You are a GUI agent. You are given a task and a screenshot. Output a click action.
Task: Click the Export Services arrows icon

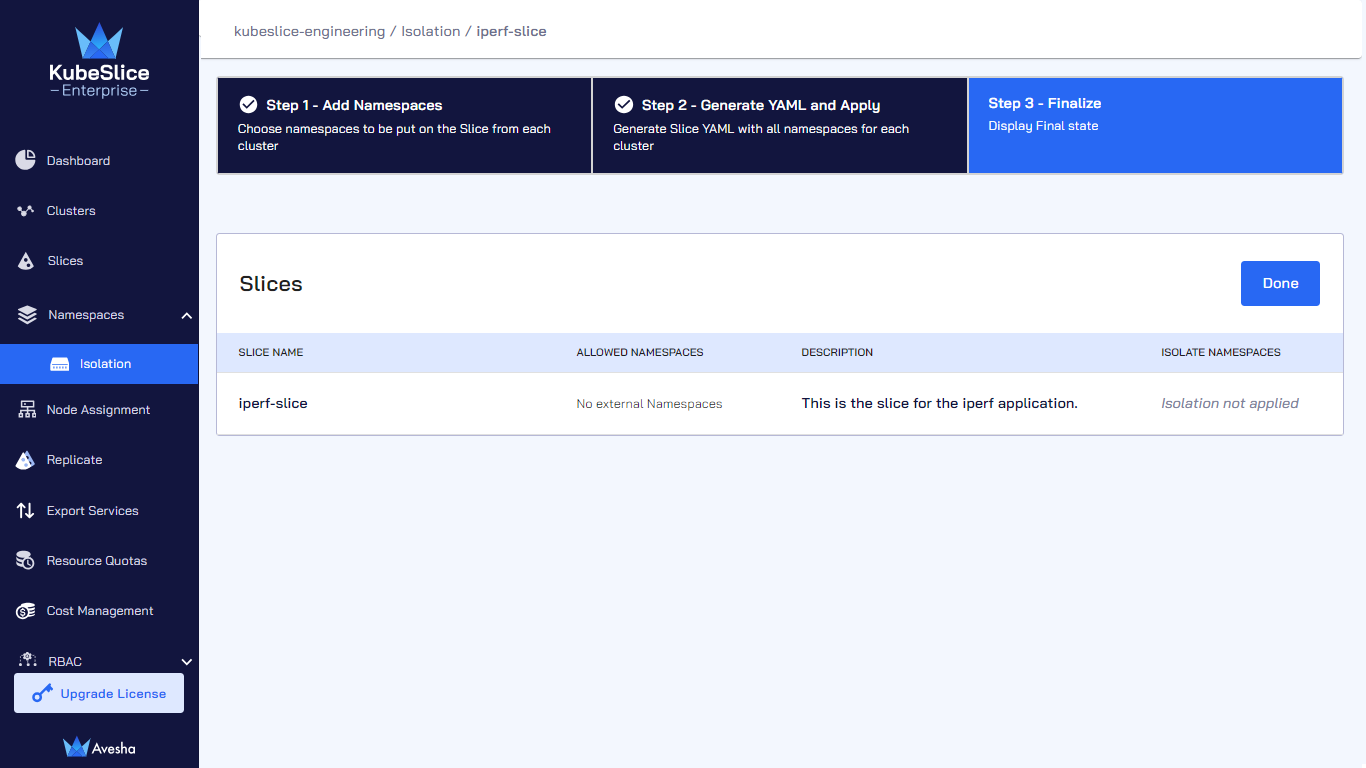click(x=26, y=511)
